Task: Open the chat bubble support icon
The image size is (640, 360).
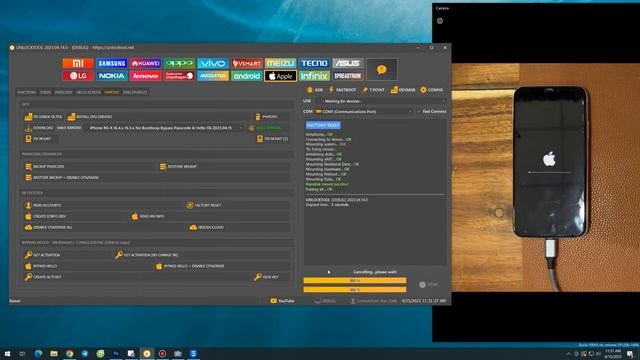Action: pos(382,69)
